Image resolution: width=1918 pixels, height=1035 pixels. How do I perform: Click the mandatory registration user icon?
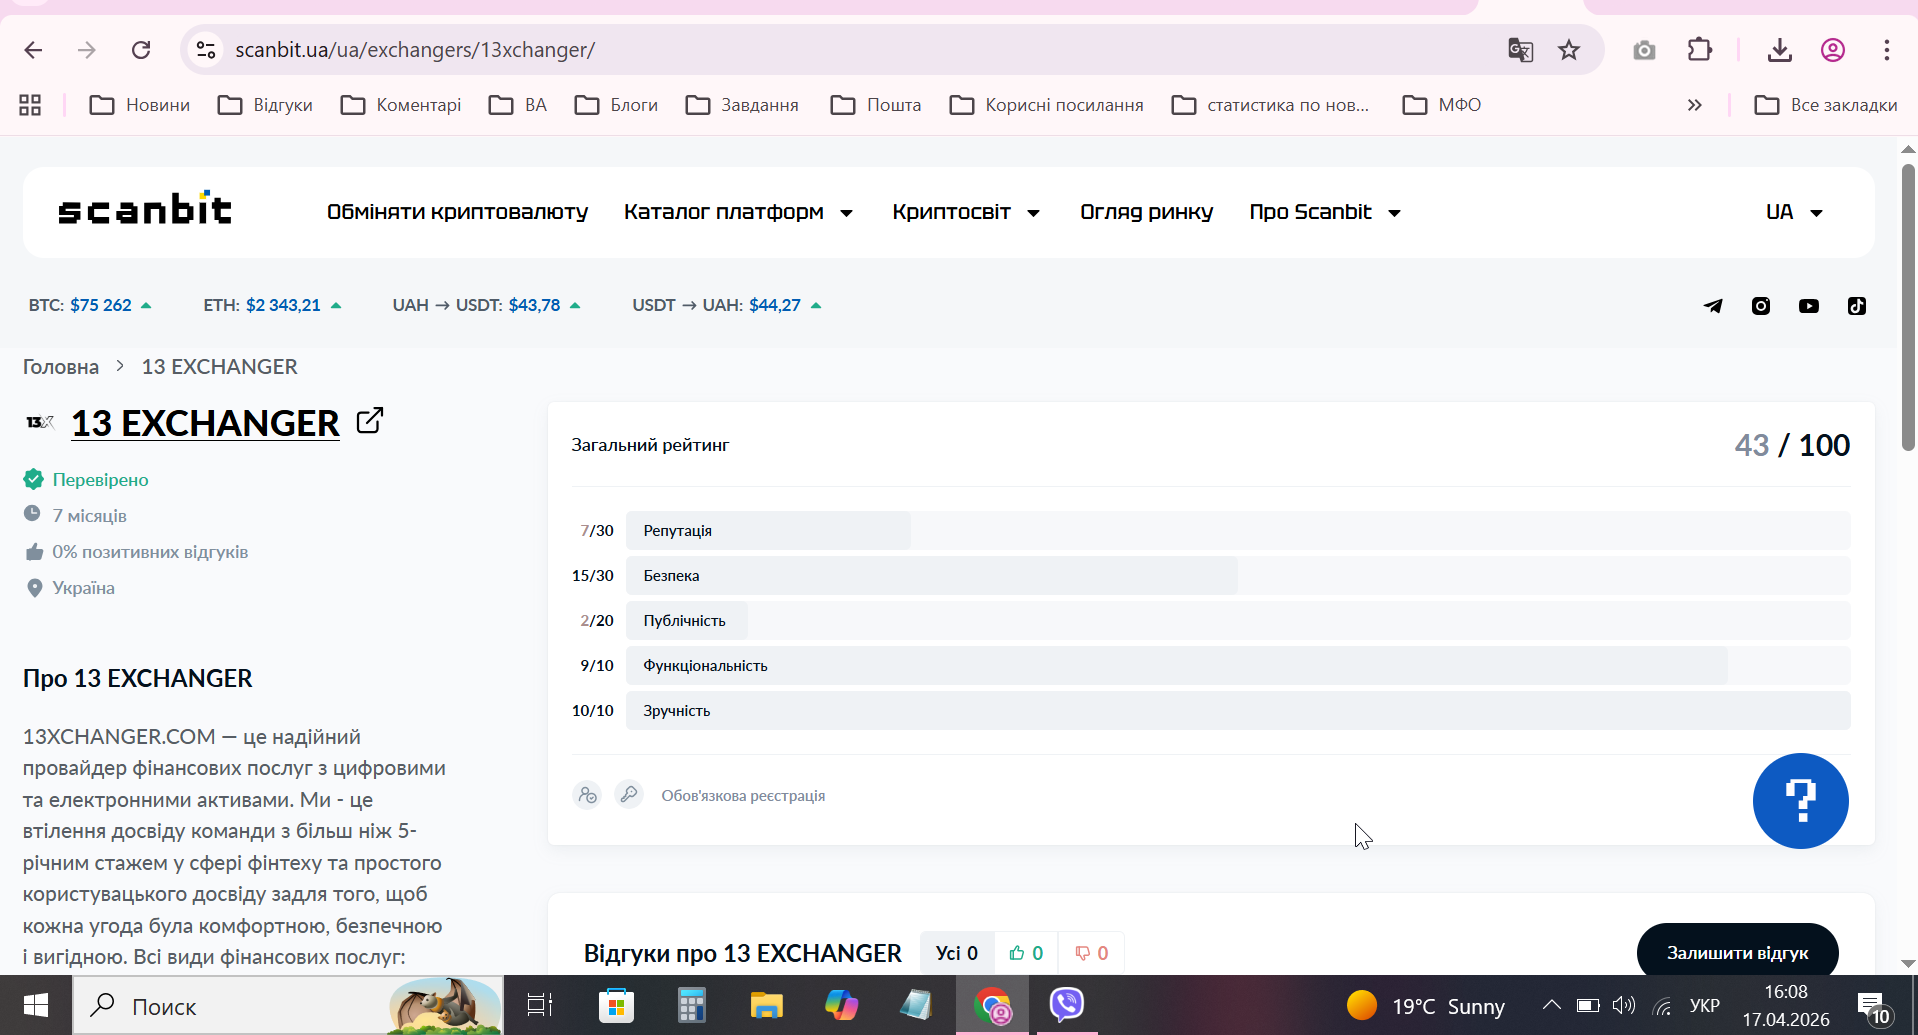587,795
